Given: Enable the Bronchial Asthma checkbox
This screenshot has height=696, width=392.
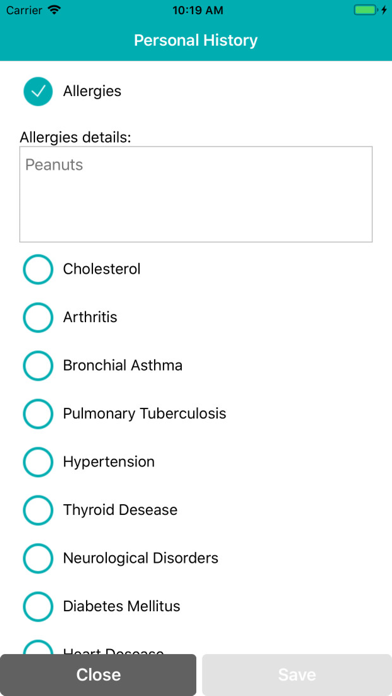Looking at the screenshot, I should click(x=38, y=365).
